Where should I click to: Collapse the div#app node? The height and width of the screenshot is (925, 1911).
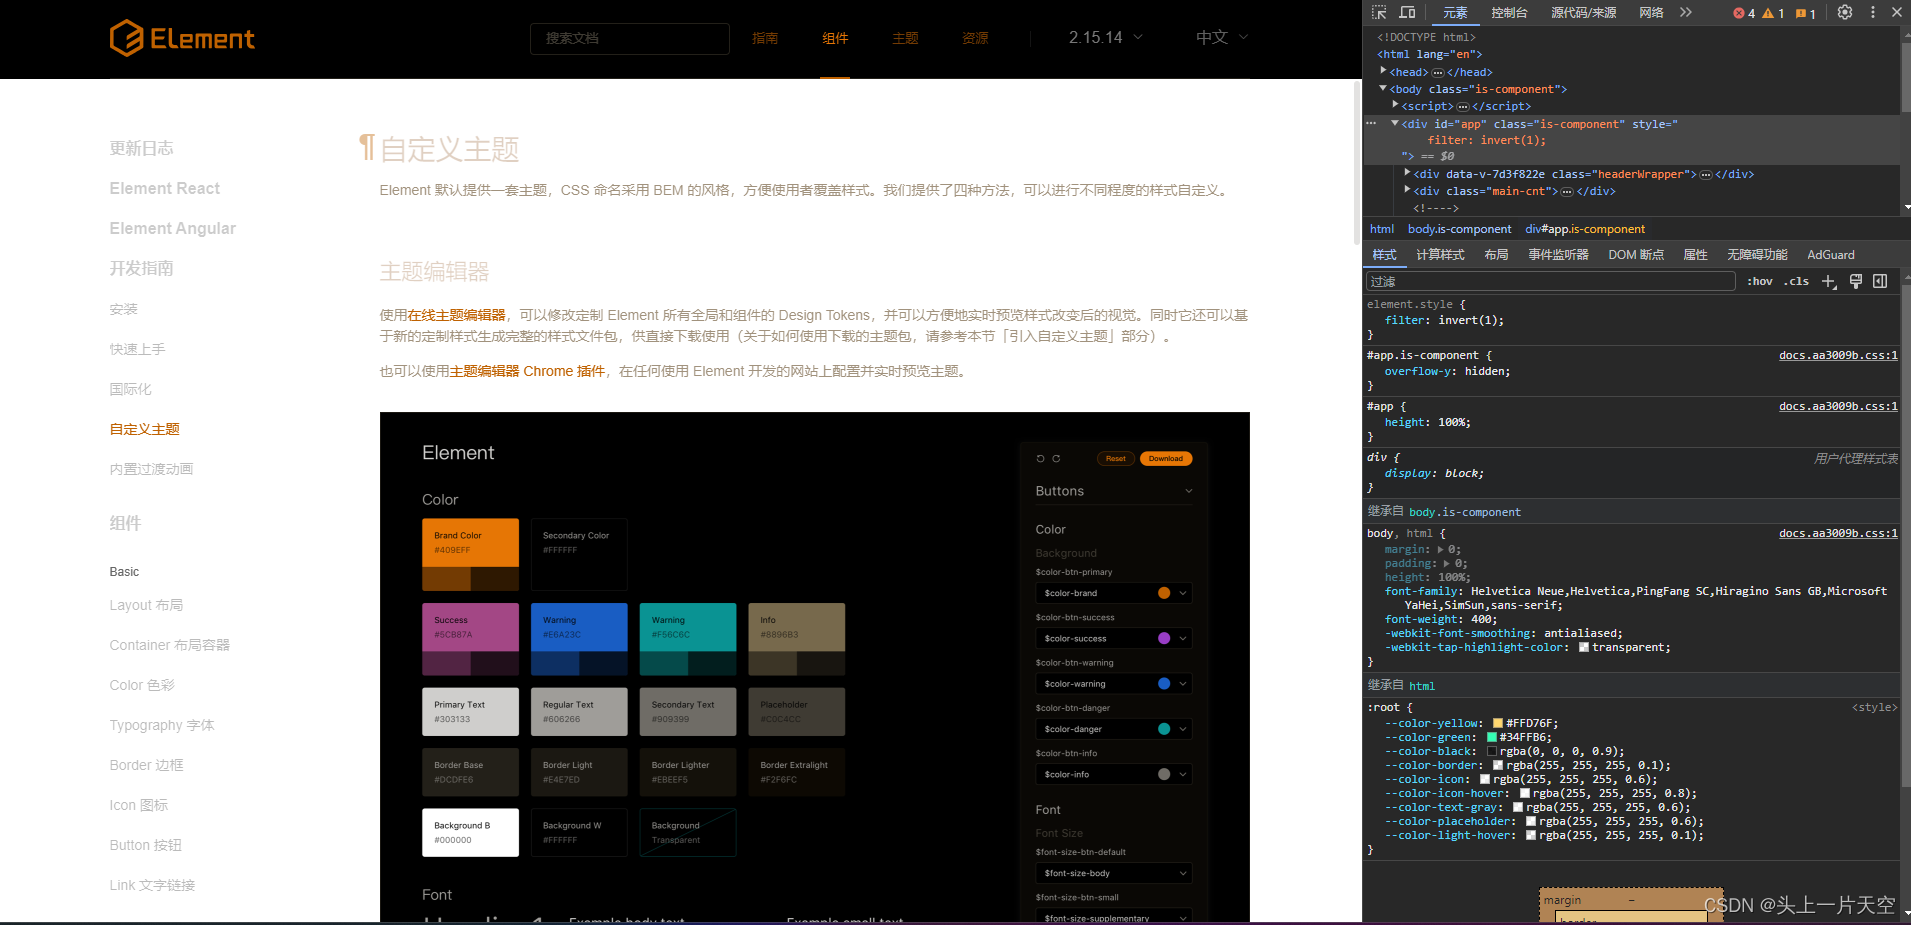click(x=1395, y=123)
